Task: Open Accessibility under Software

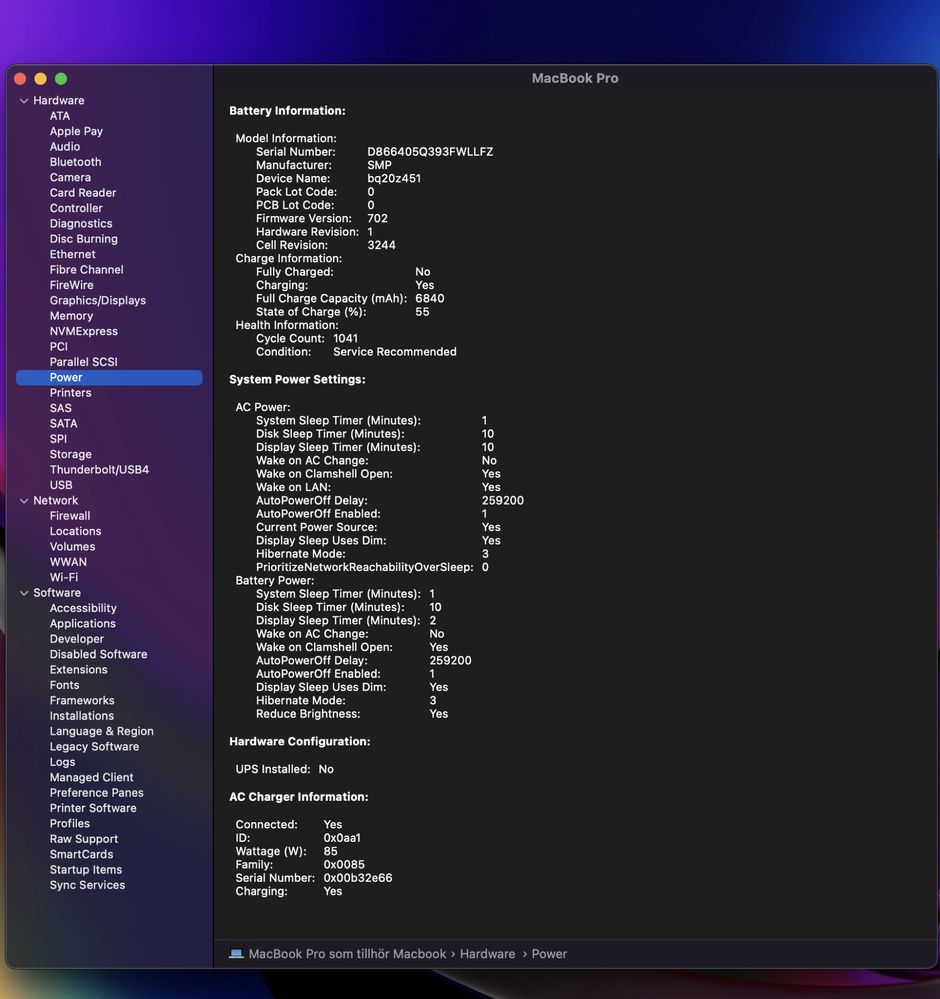Action: (83, 608)
